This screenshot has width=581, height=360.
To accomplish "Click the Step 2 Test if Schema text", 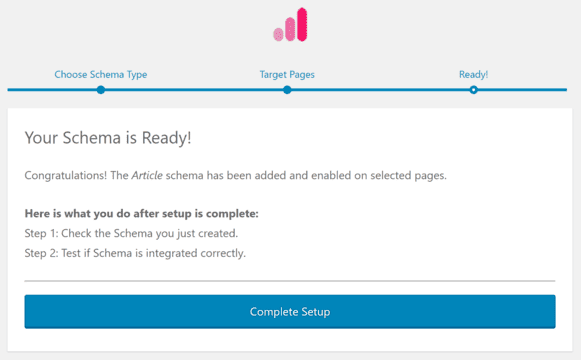I will [x=135, y=253].
